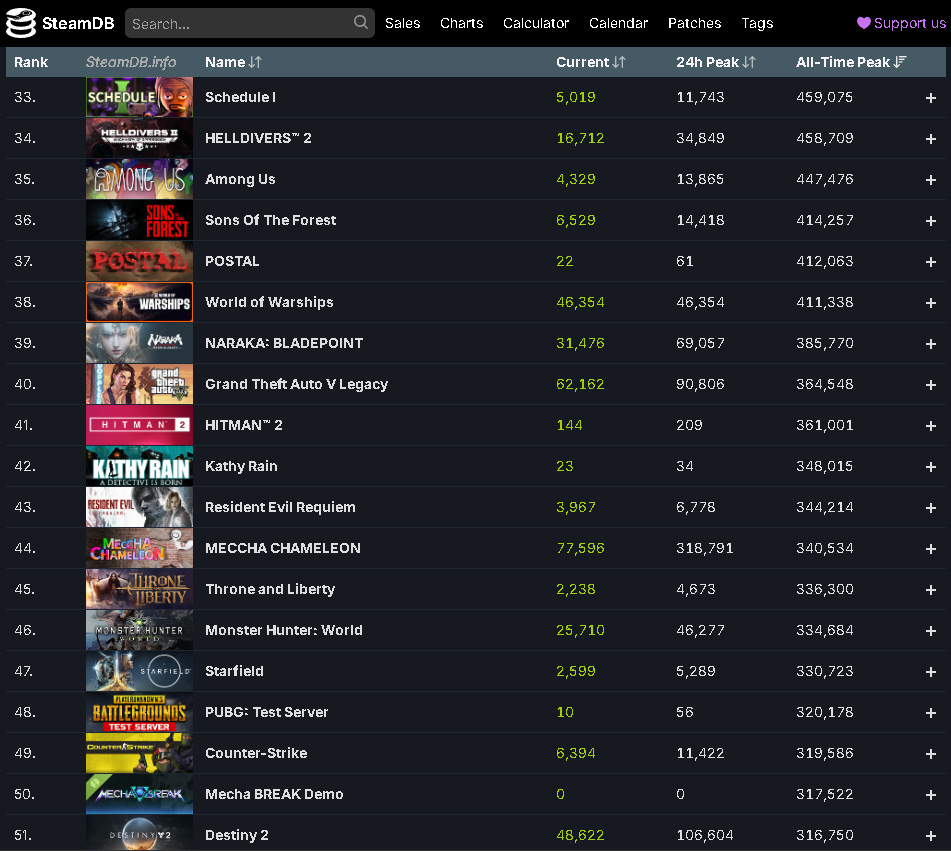
Task: Click the Rank column header
Action: [31, 62]
